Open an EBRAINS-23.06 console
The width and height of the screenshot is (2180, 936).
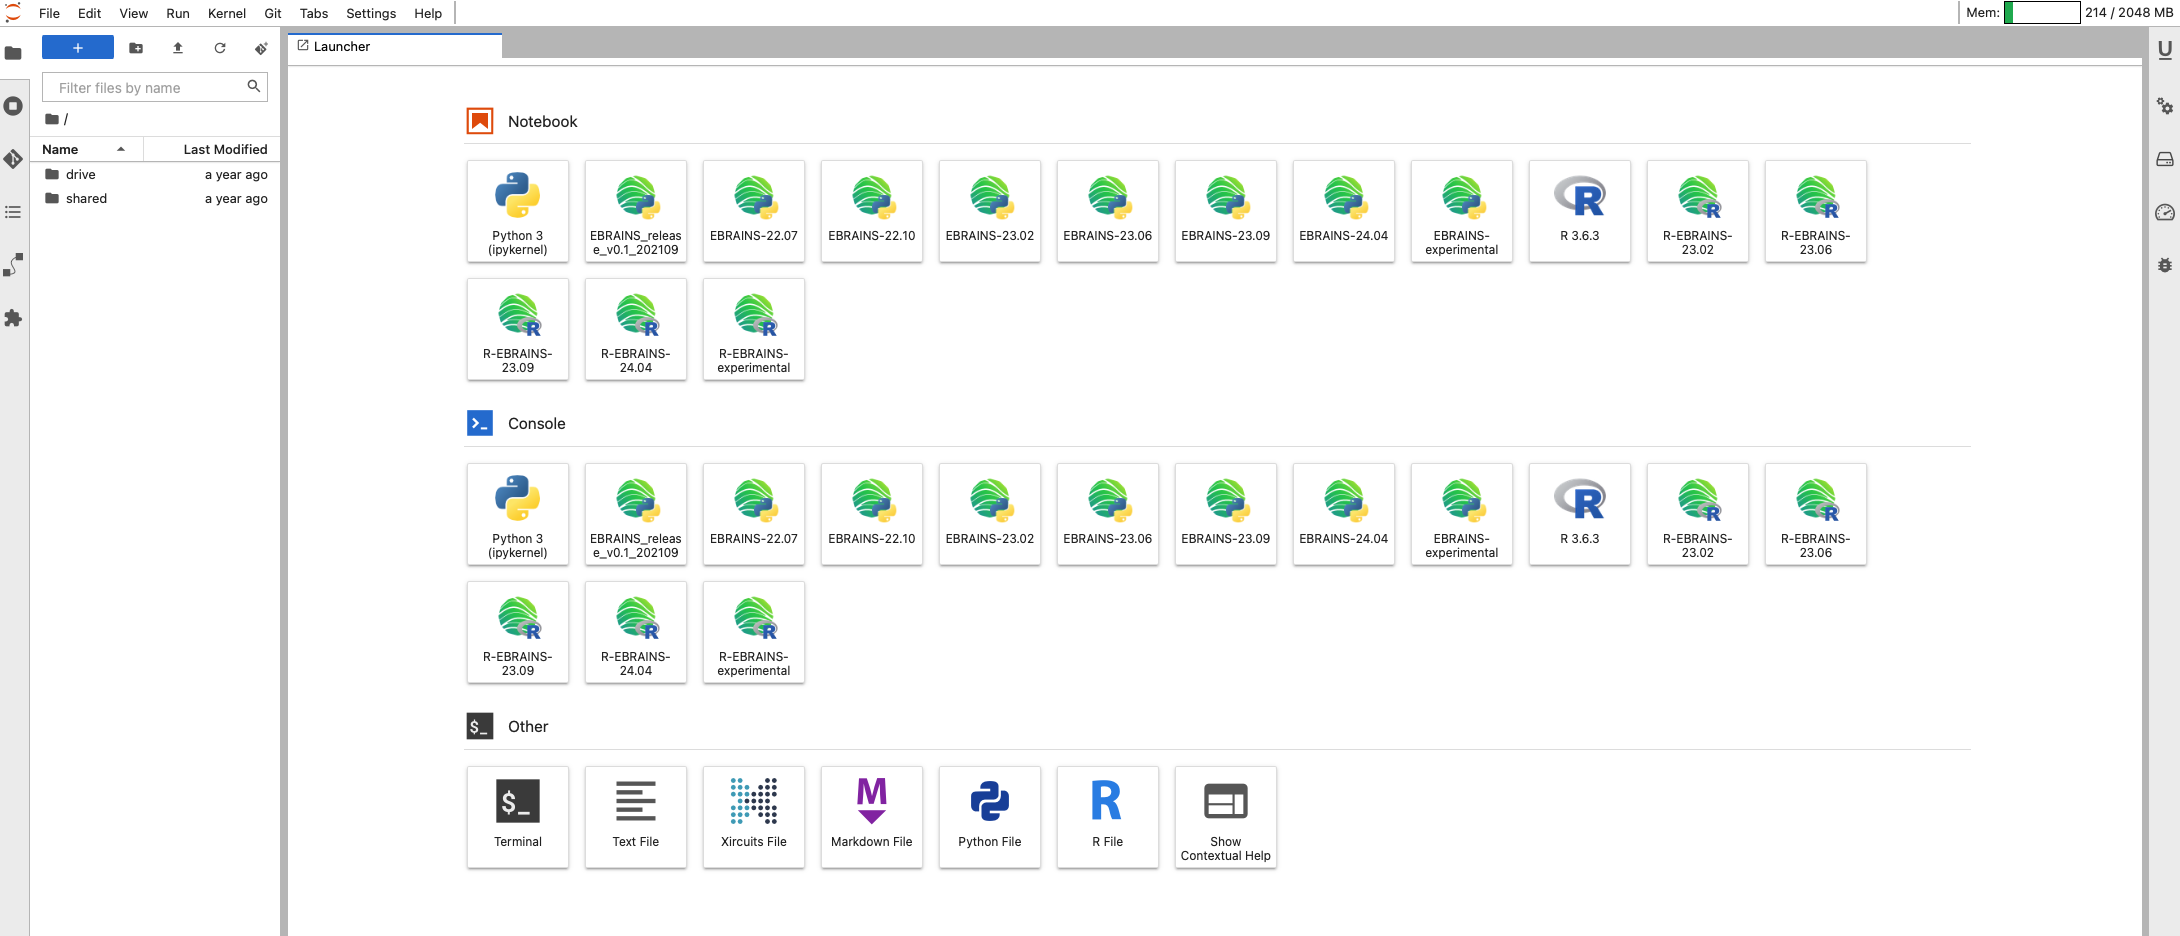[1108, 514]
